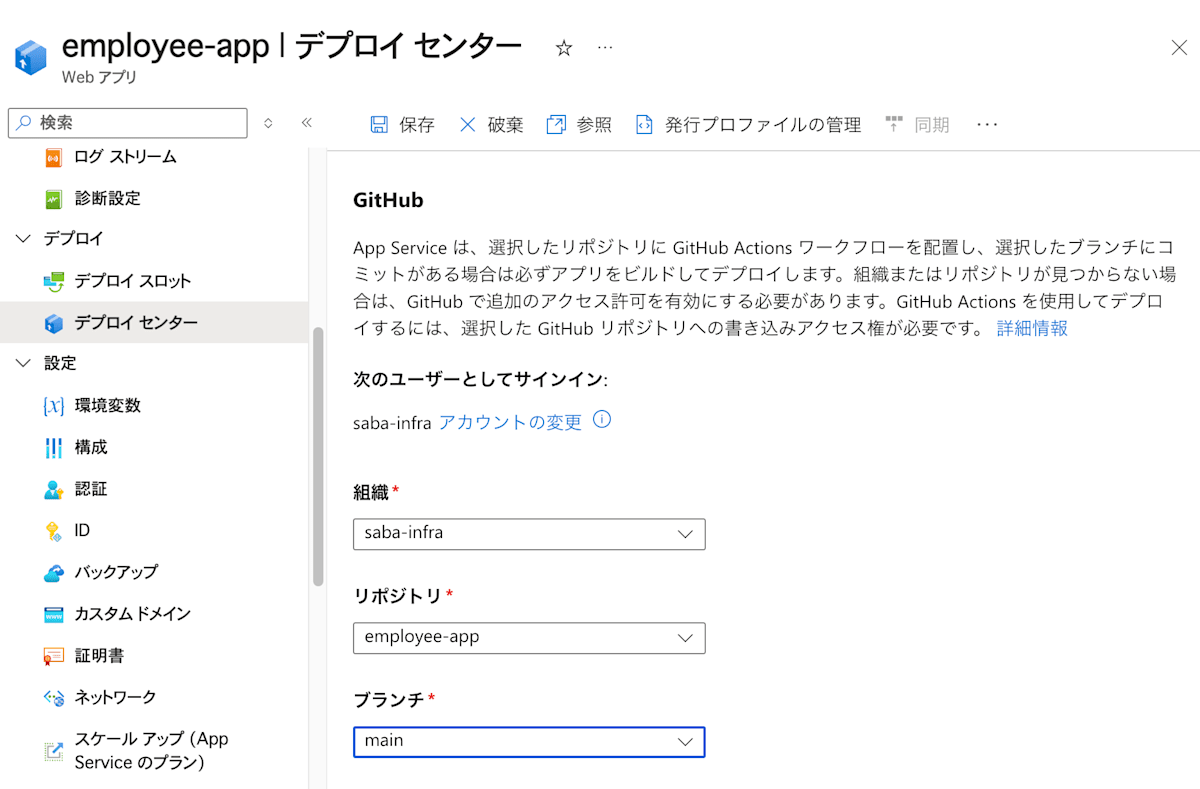Collapse the デプロイ section
1200x789 pixels.
(x=24, y=239)
